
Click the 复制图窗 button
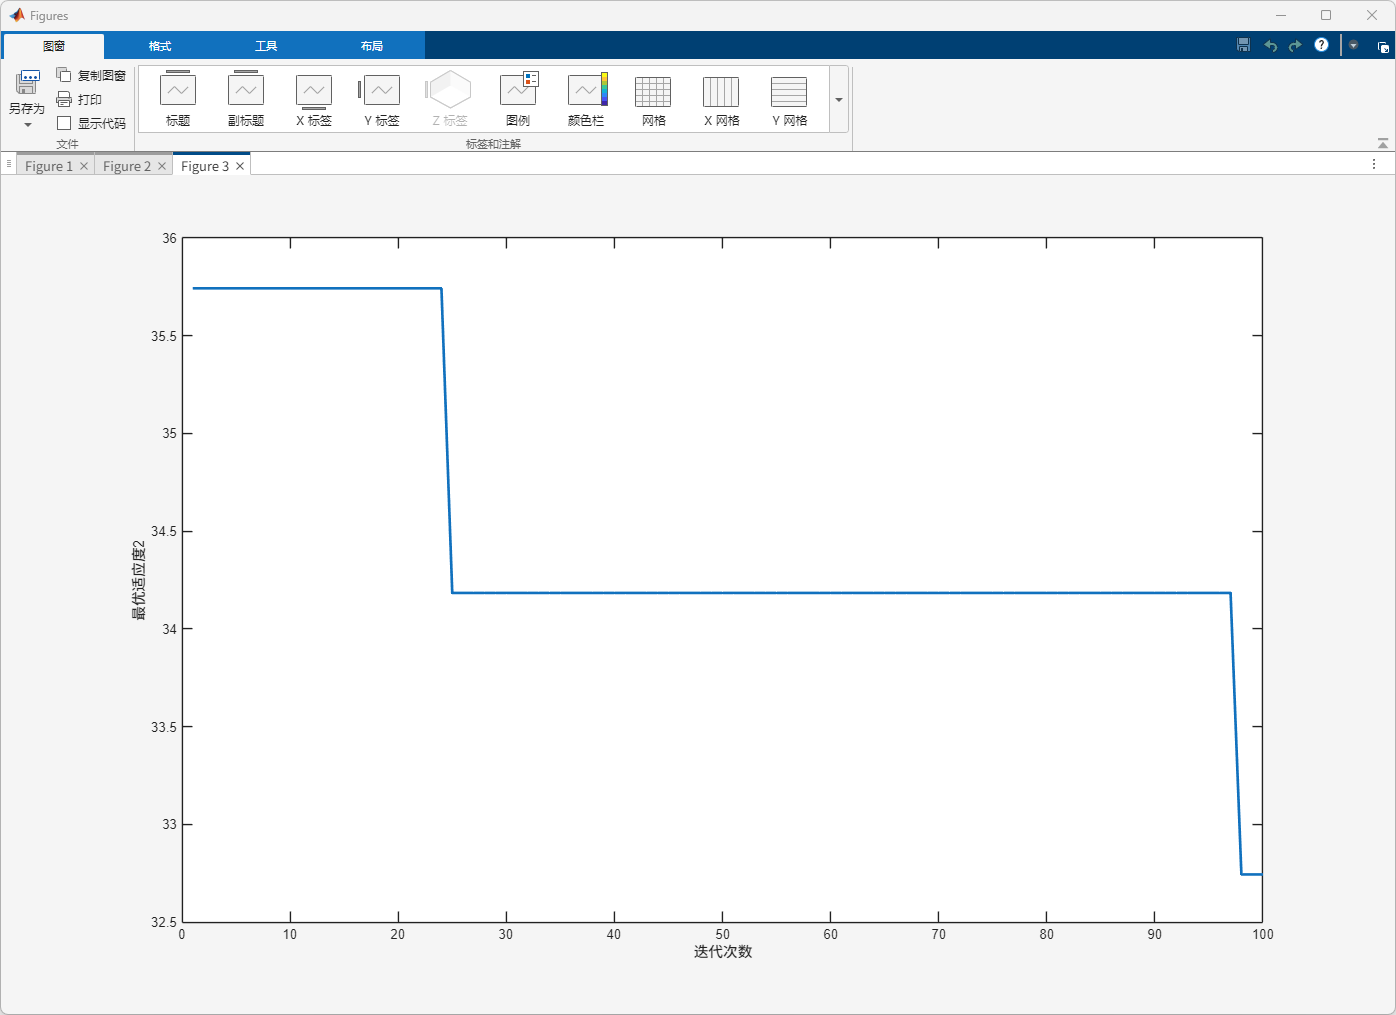point(91,76)
